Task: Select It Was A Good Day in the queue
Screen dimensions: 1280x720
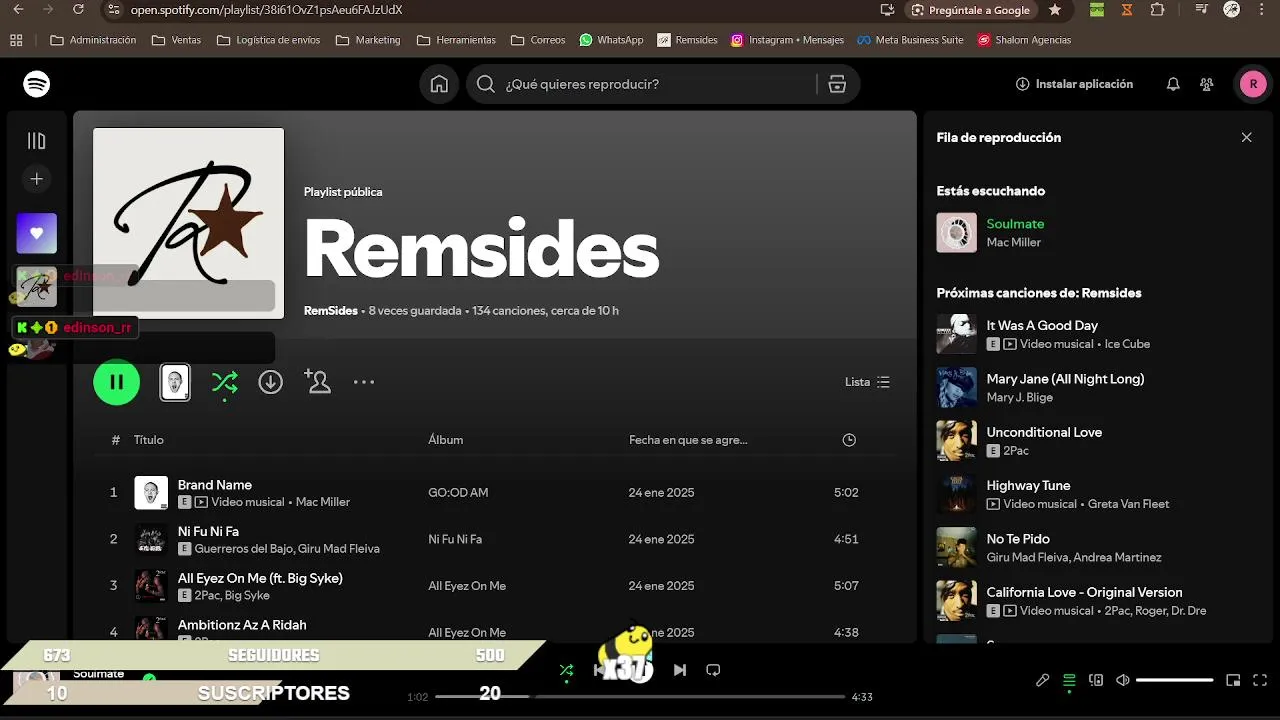Action: coord(1042,325)
